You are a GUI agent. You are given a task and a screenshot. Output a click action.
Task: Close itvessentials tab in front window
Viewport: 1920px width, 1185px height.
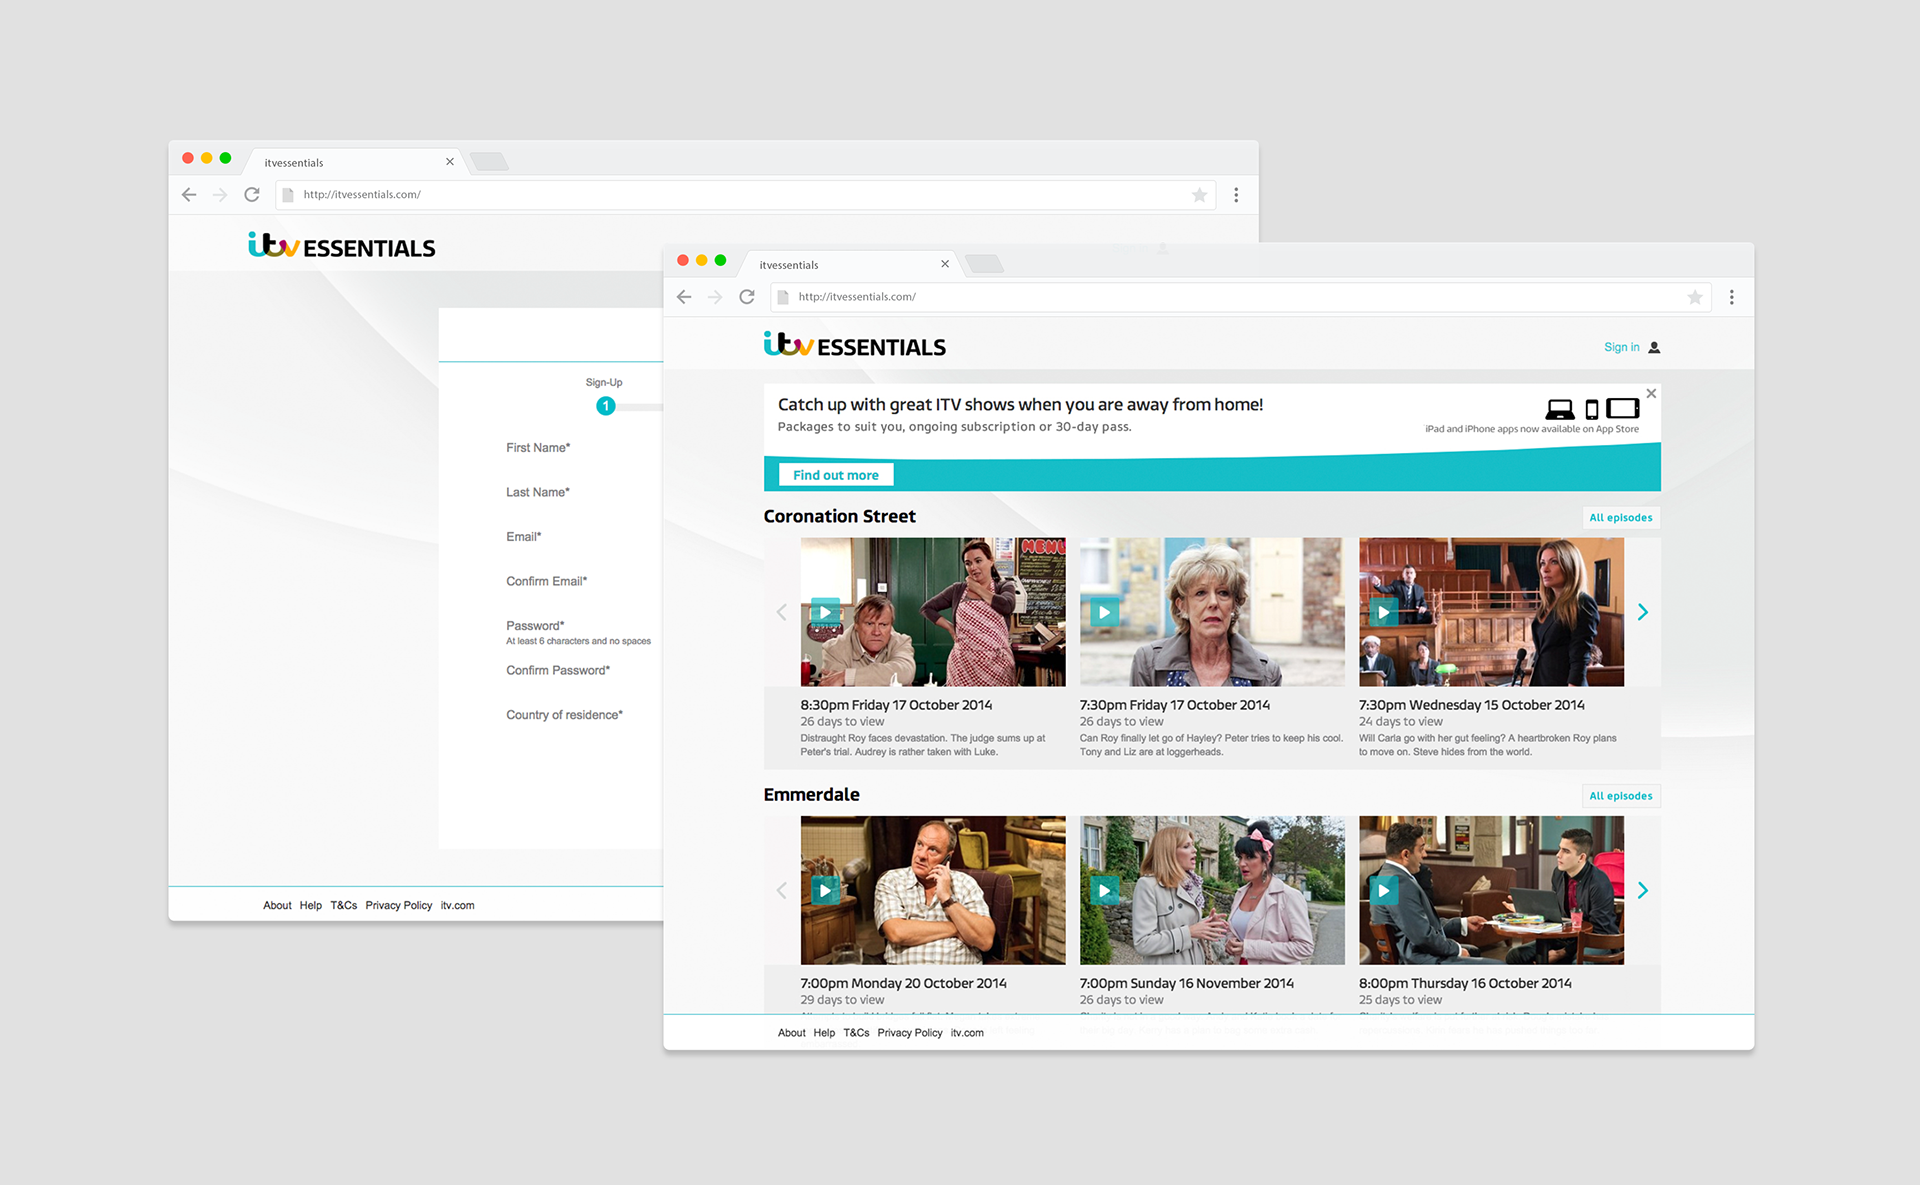point(945,264)
